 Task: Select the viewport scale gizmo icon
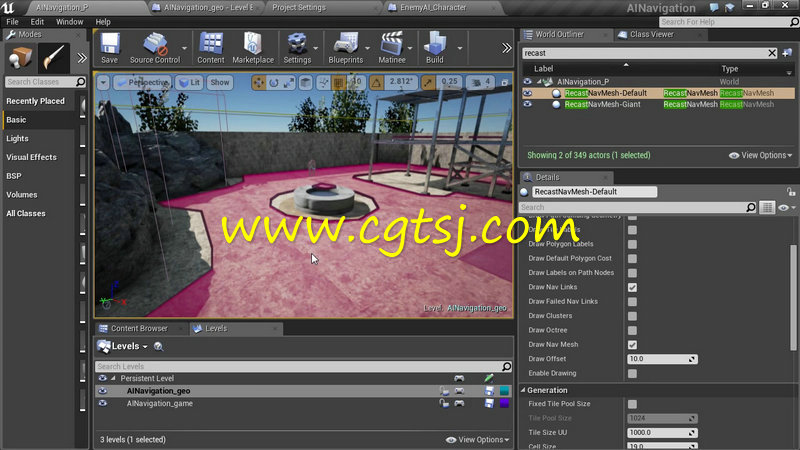(289, 82)
